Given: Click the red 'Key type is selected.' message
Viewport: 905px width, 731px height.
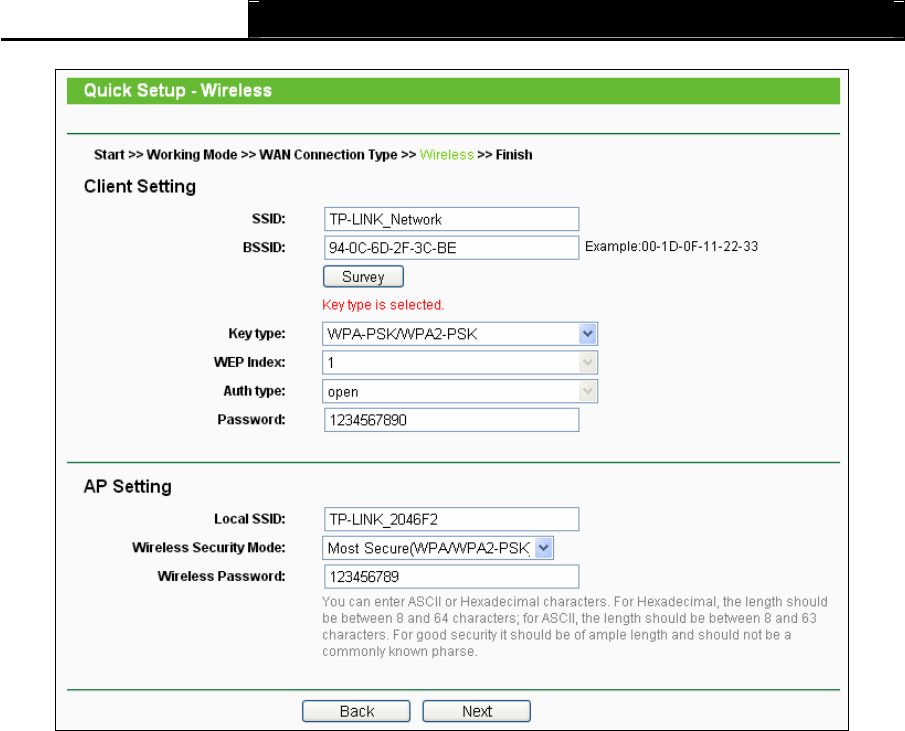Looking at the screenshot, I should pos(383,305).
